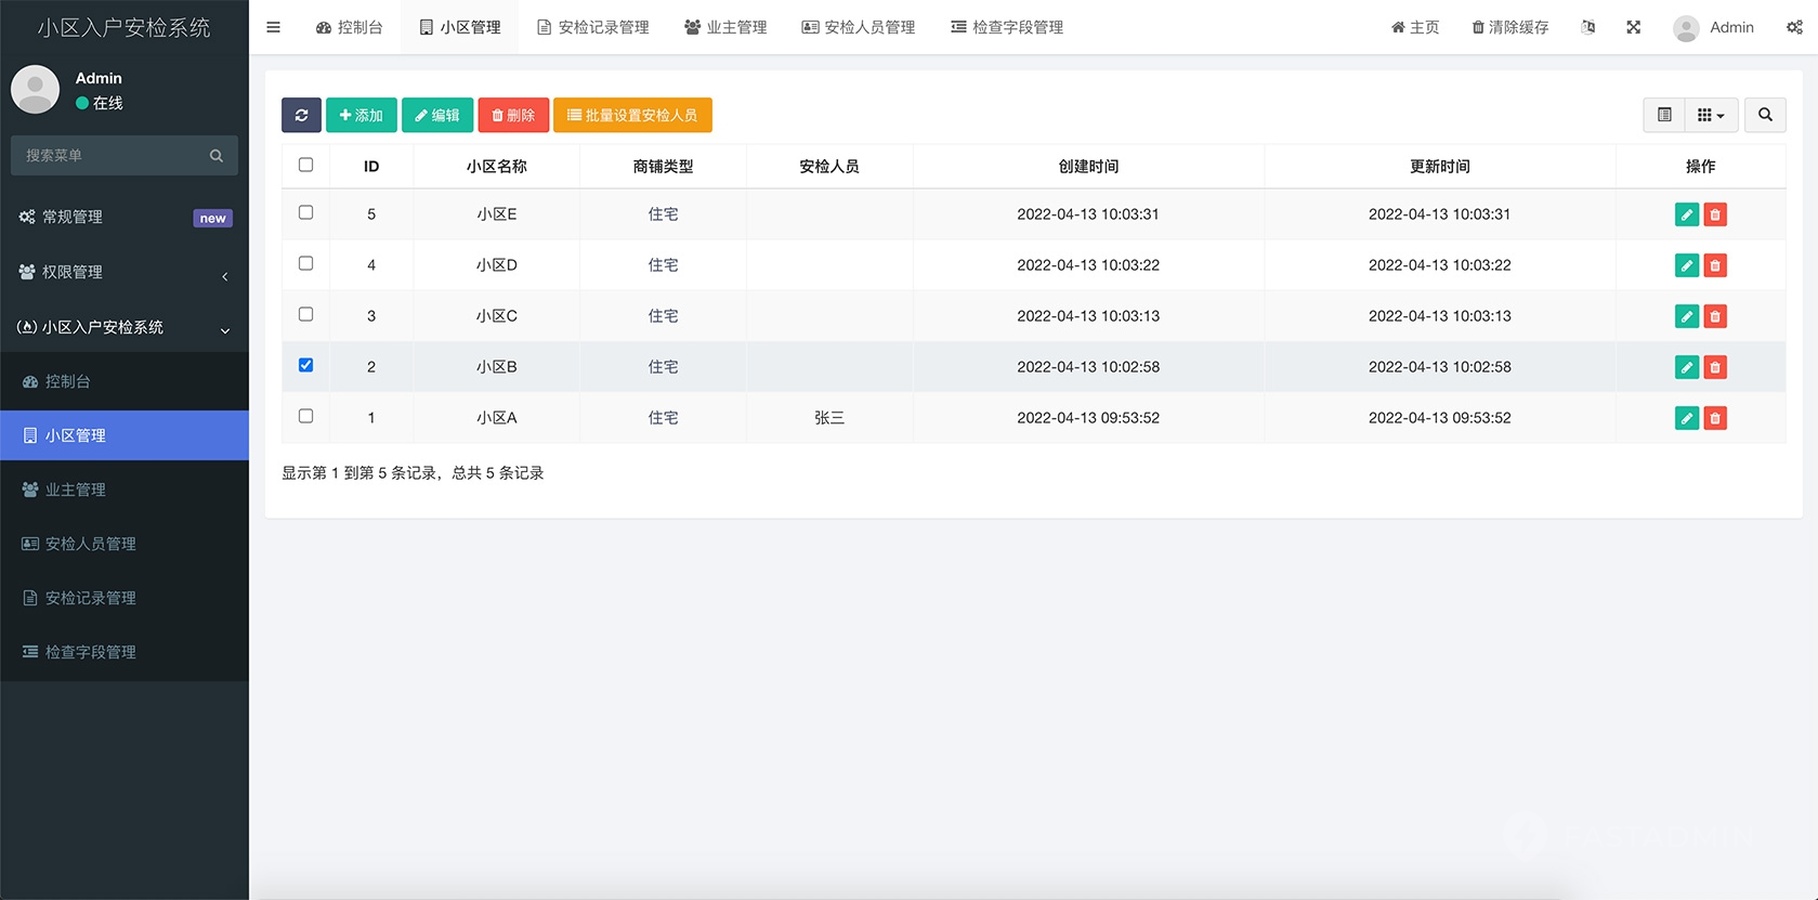Click the red delete icon for 小区A
Image resolution: width=1818 pixels, height=900 pixels.
1715,418
